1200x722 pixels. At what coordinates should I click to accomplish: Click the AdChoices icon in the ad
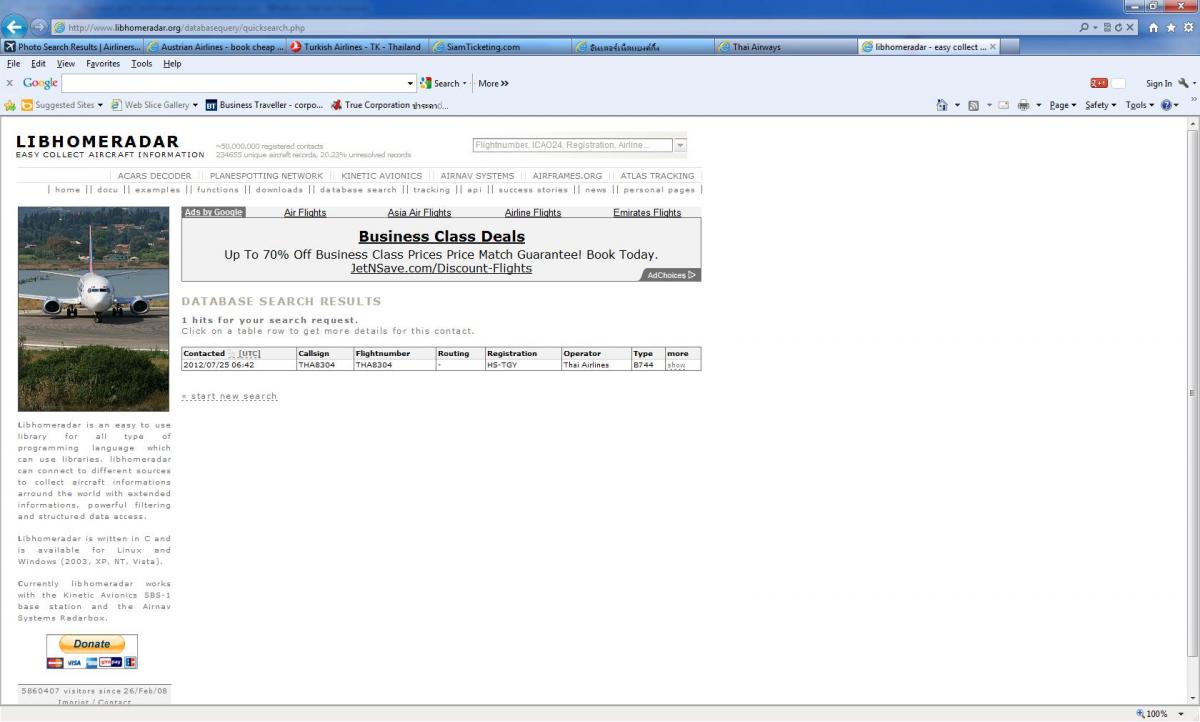pyautogui.click(x=691, y=275)
